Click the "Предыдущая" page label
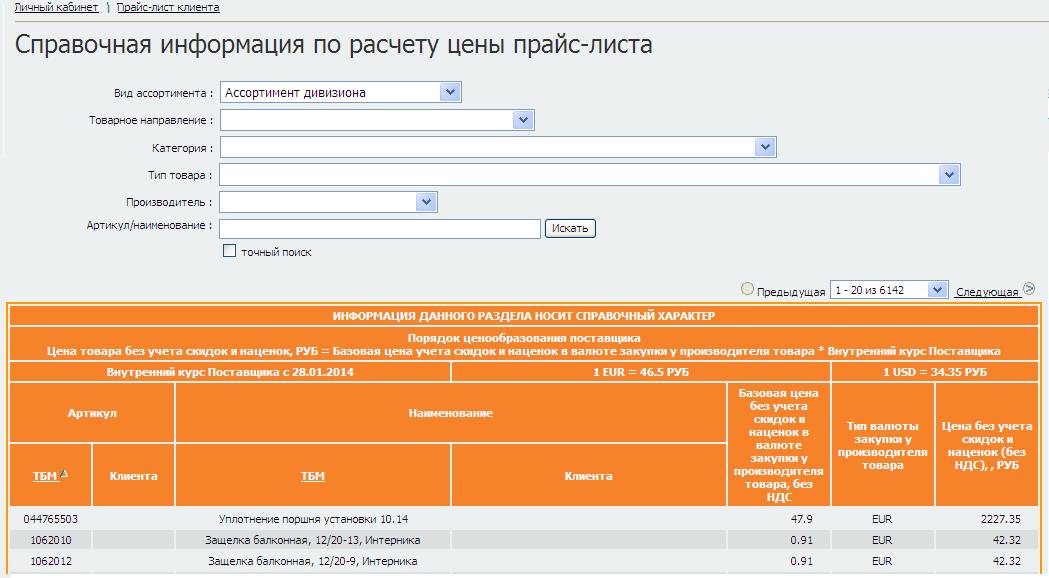Screen dimensions: 1049x578 click(x=790, y=291)
